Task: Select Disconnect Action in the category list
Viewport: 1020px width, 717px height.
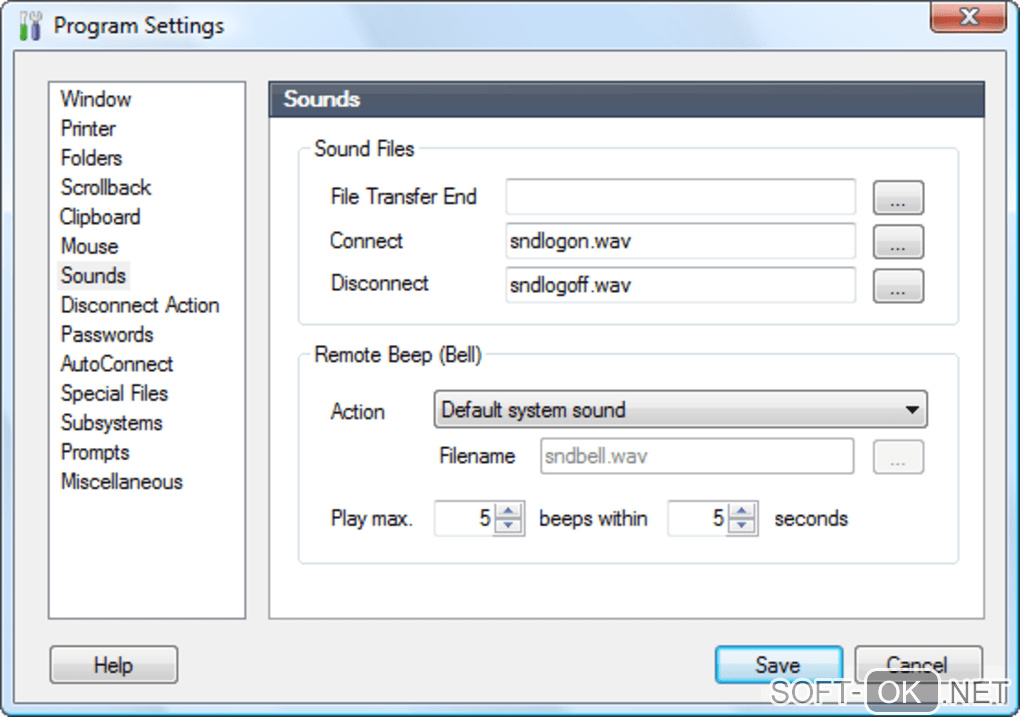Action: [140, 305]
